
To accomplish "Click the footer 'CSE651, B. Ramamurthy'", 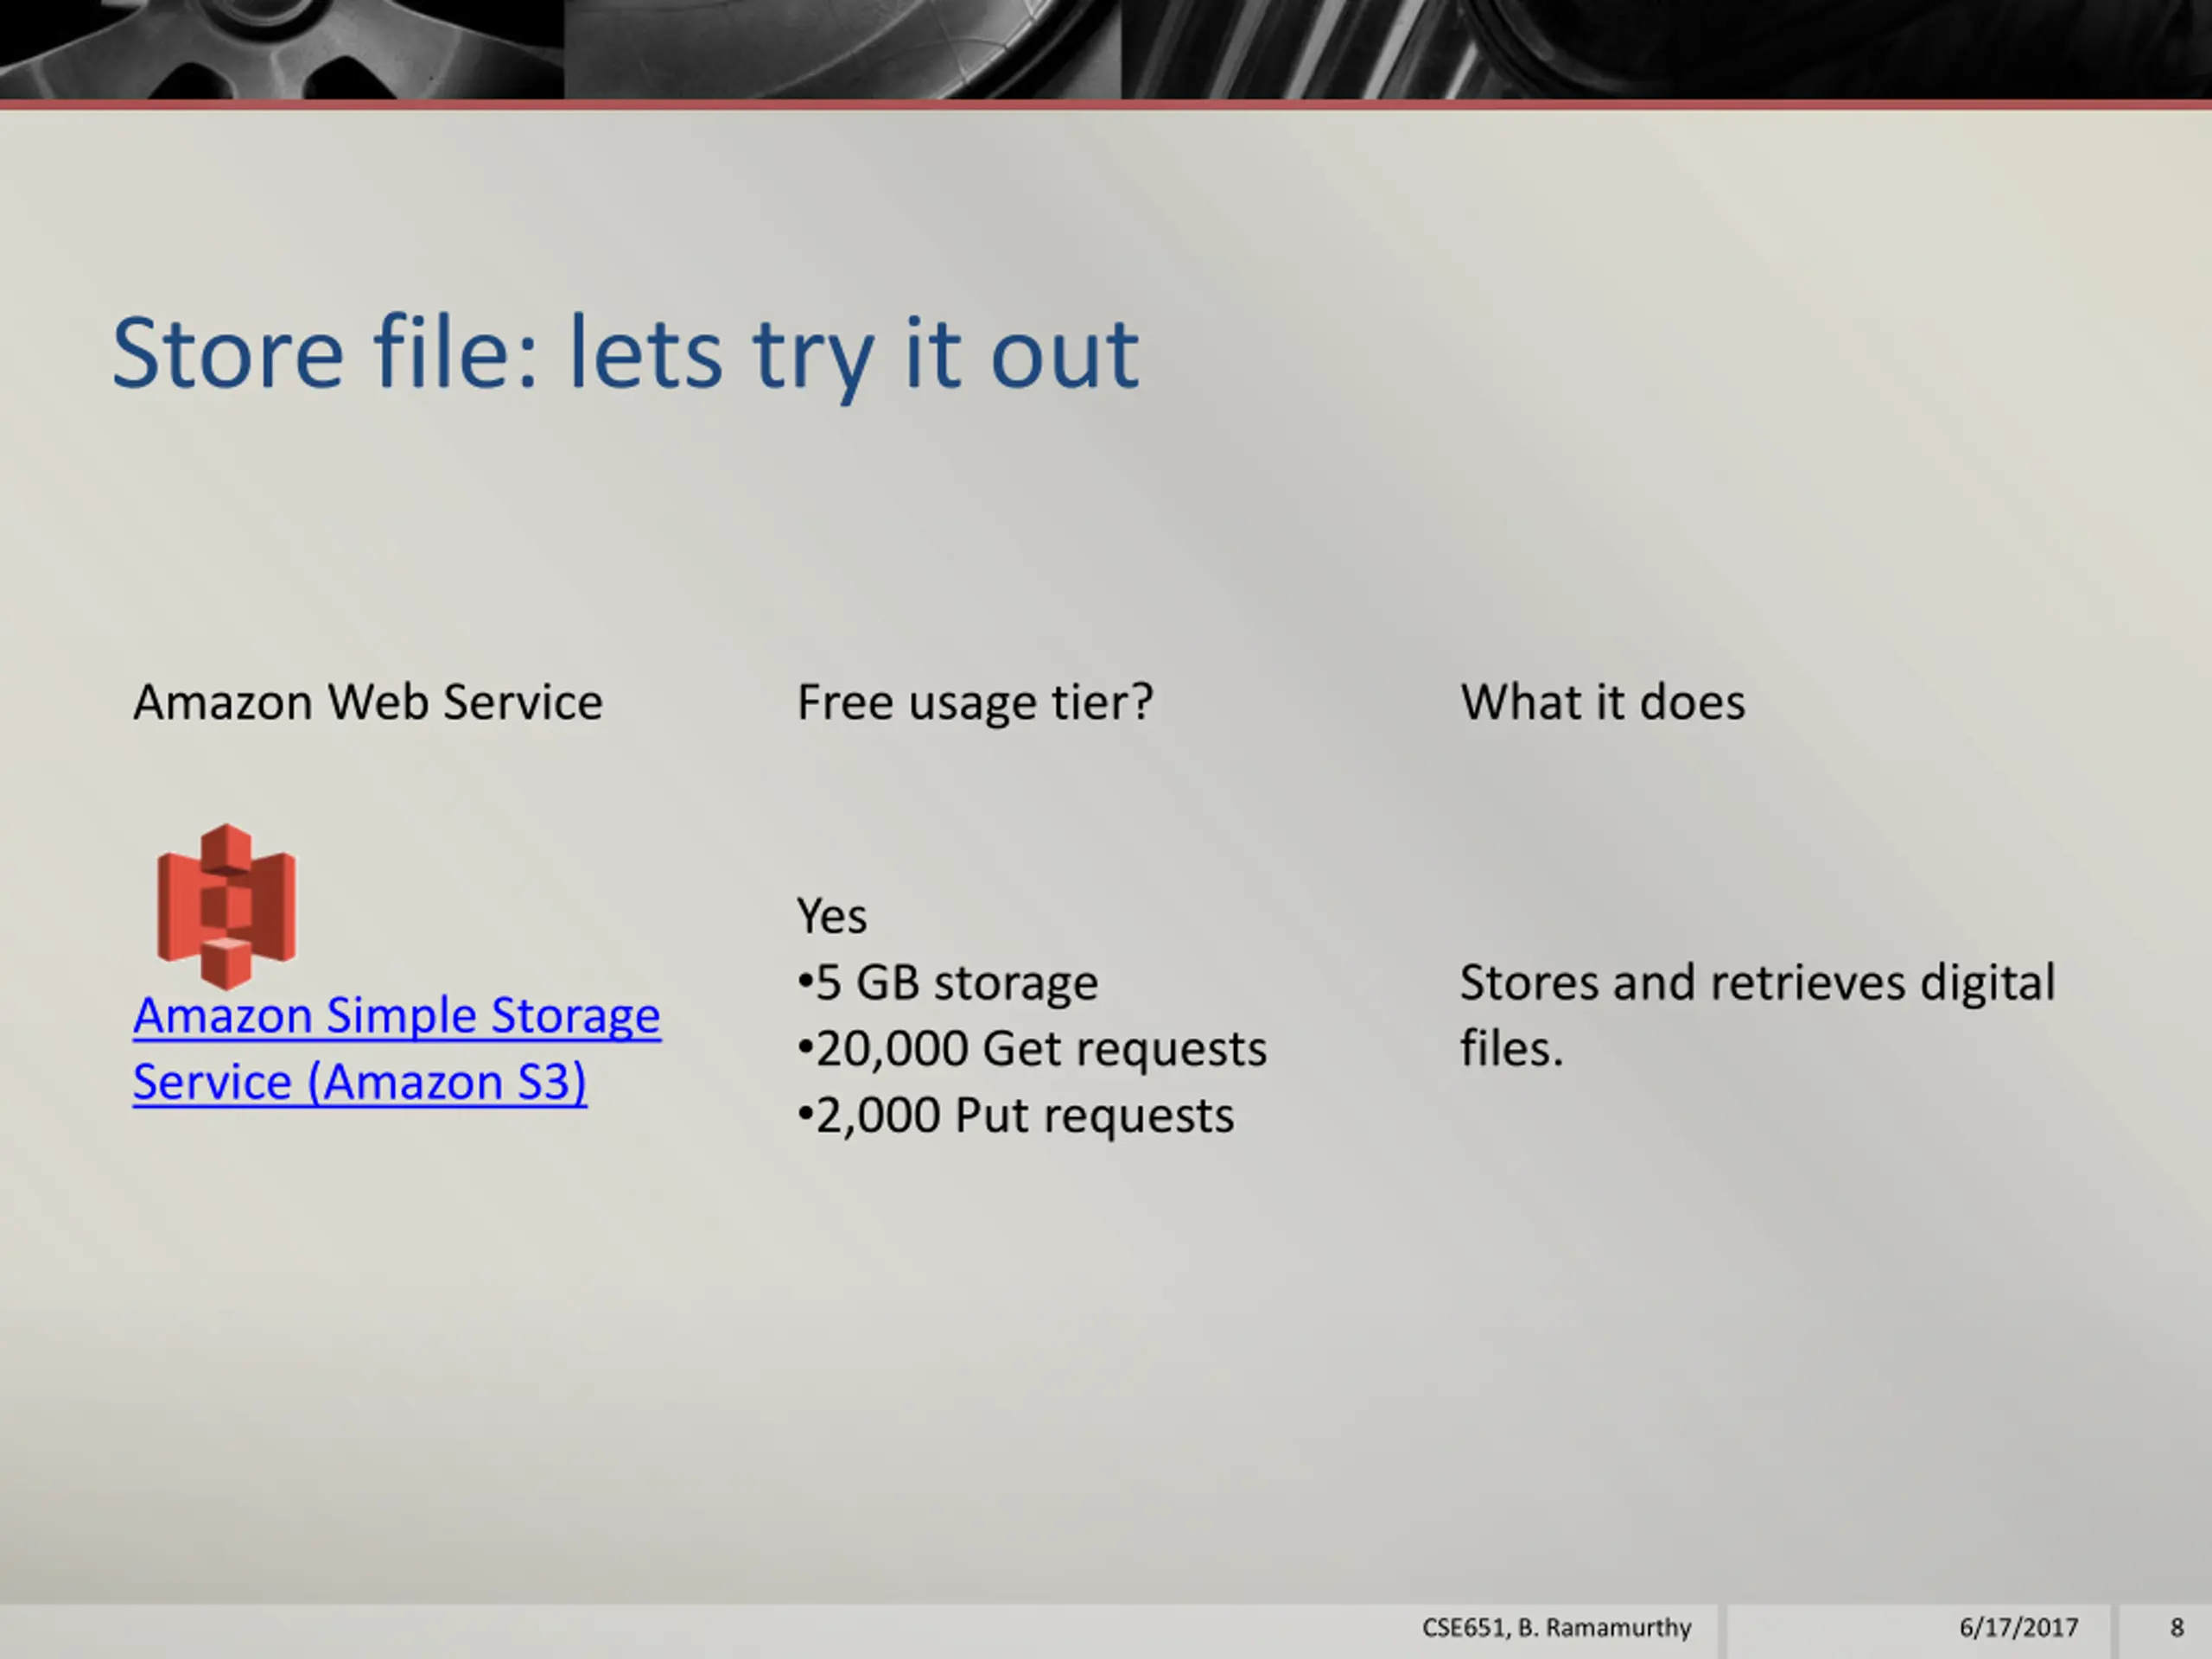I will click(1557, 1628).
